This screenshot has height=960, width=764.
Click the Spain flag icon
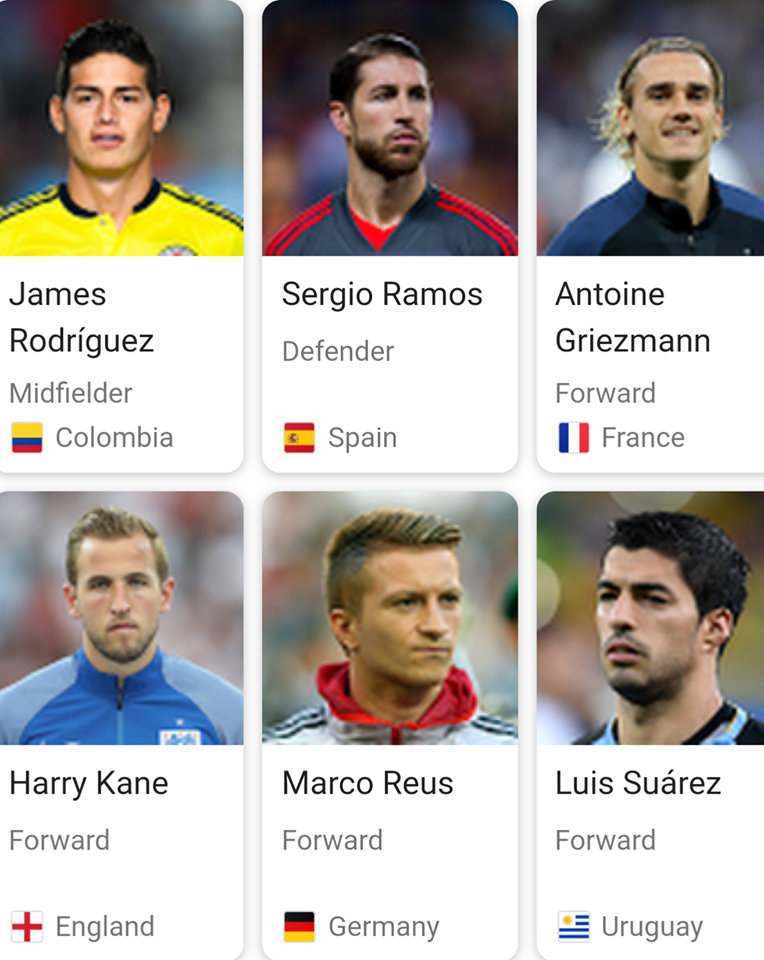pyautogui.click(x=299, y=437)
